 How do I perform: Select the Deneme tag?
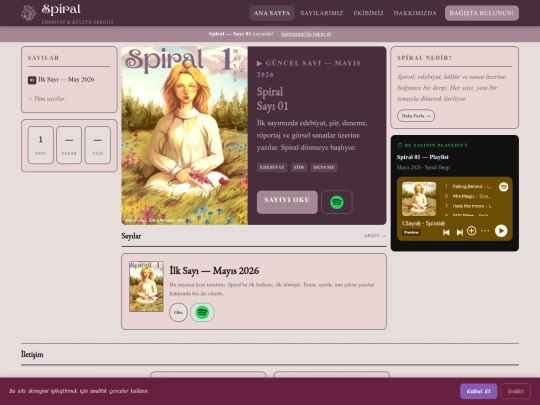click(x=324, y=167)
